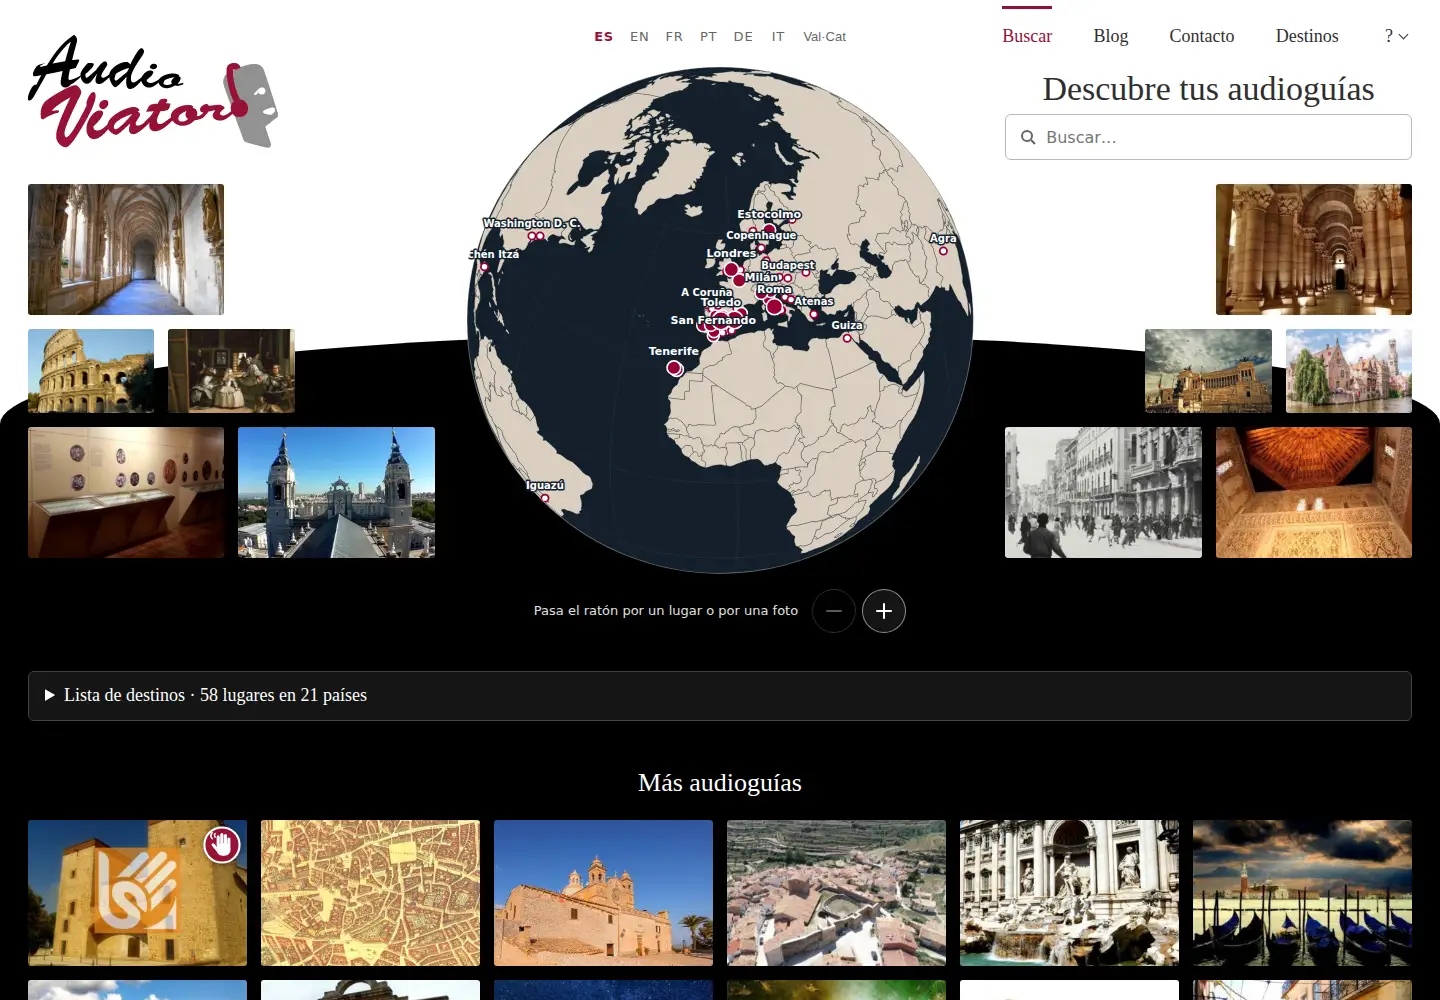Open the Destinos page
The width and height of the screenshot is (1440, 1000).
click(1307, 36)
